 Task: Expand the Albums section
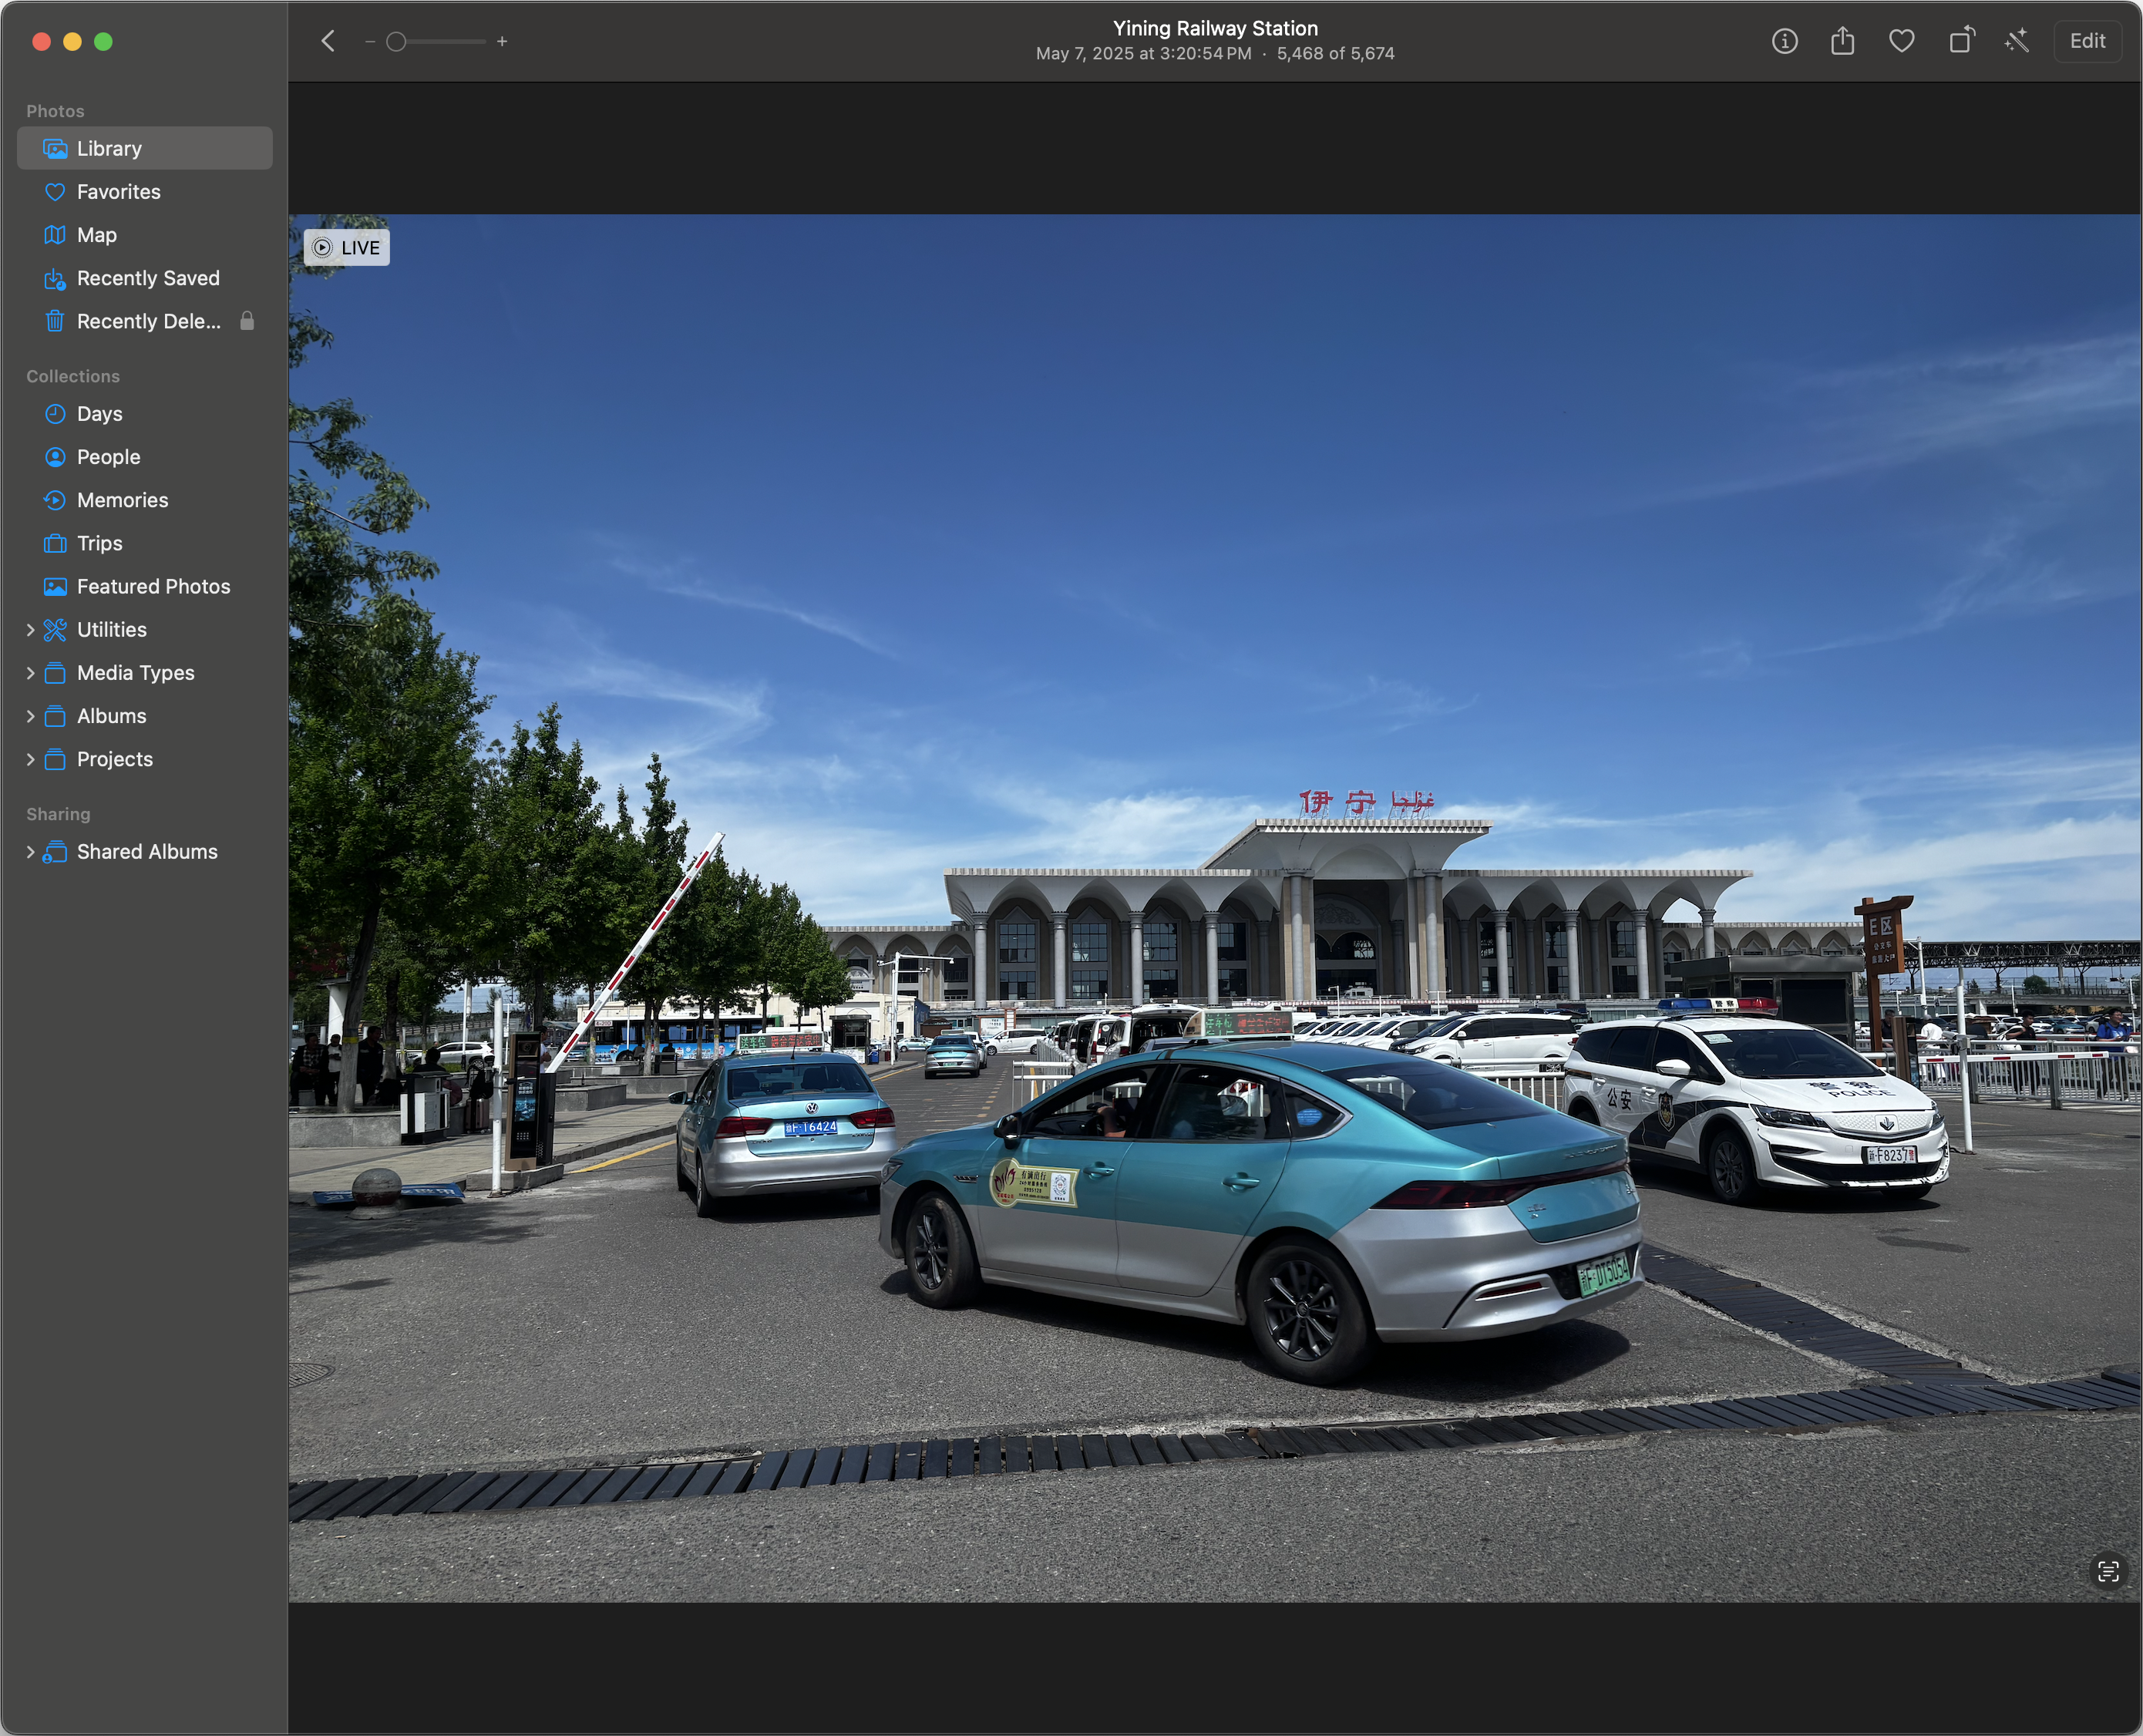click(x=30, y=716)
